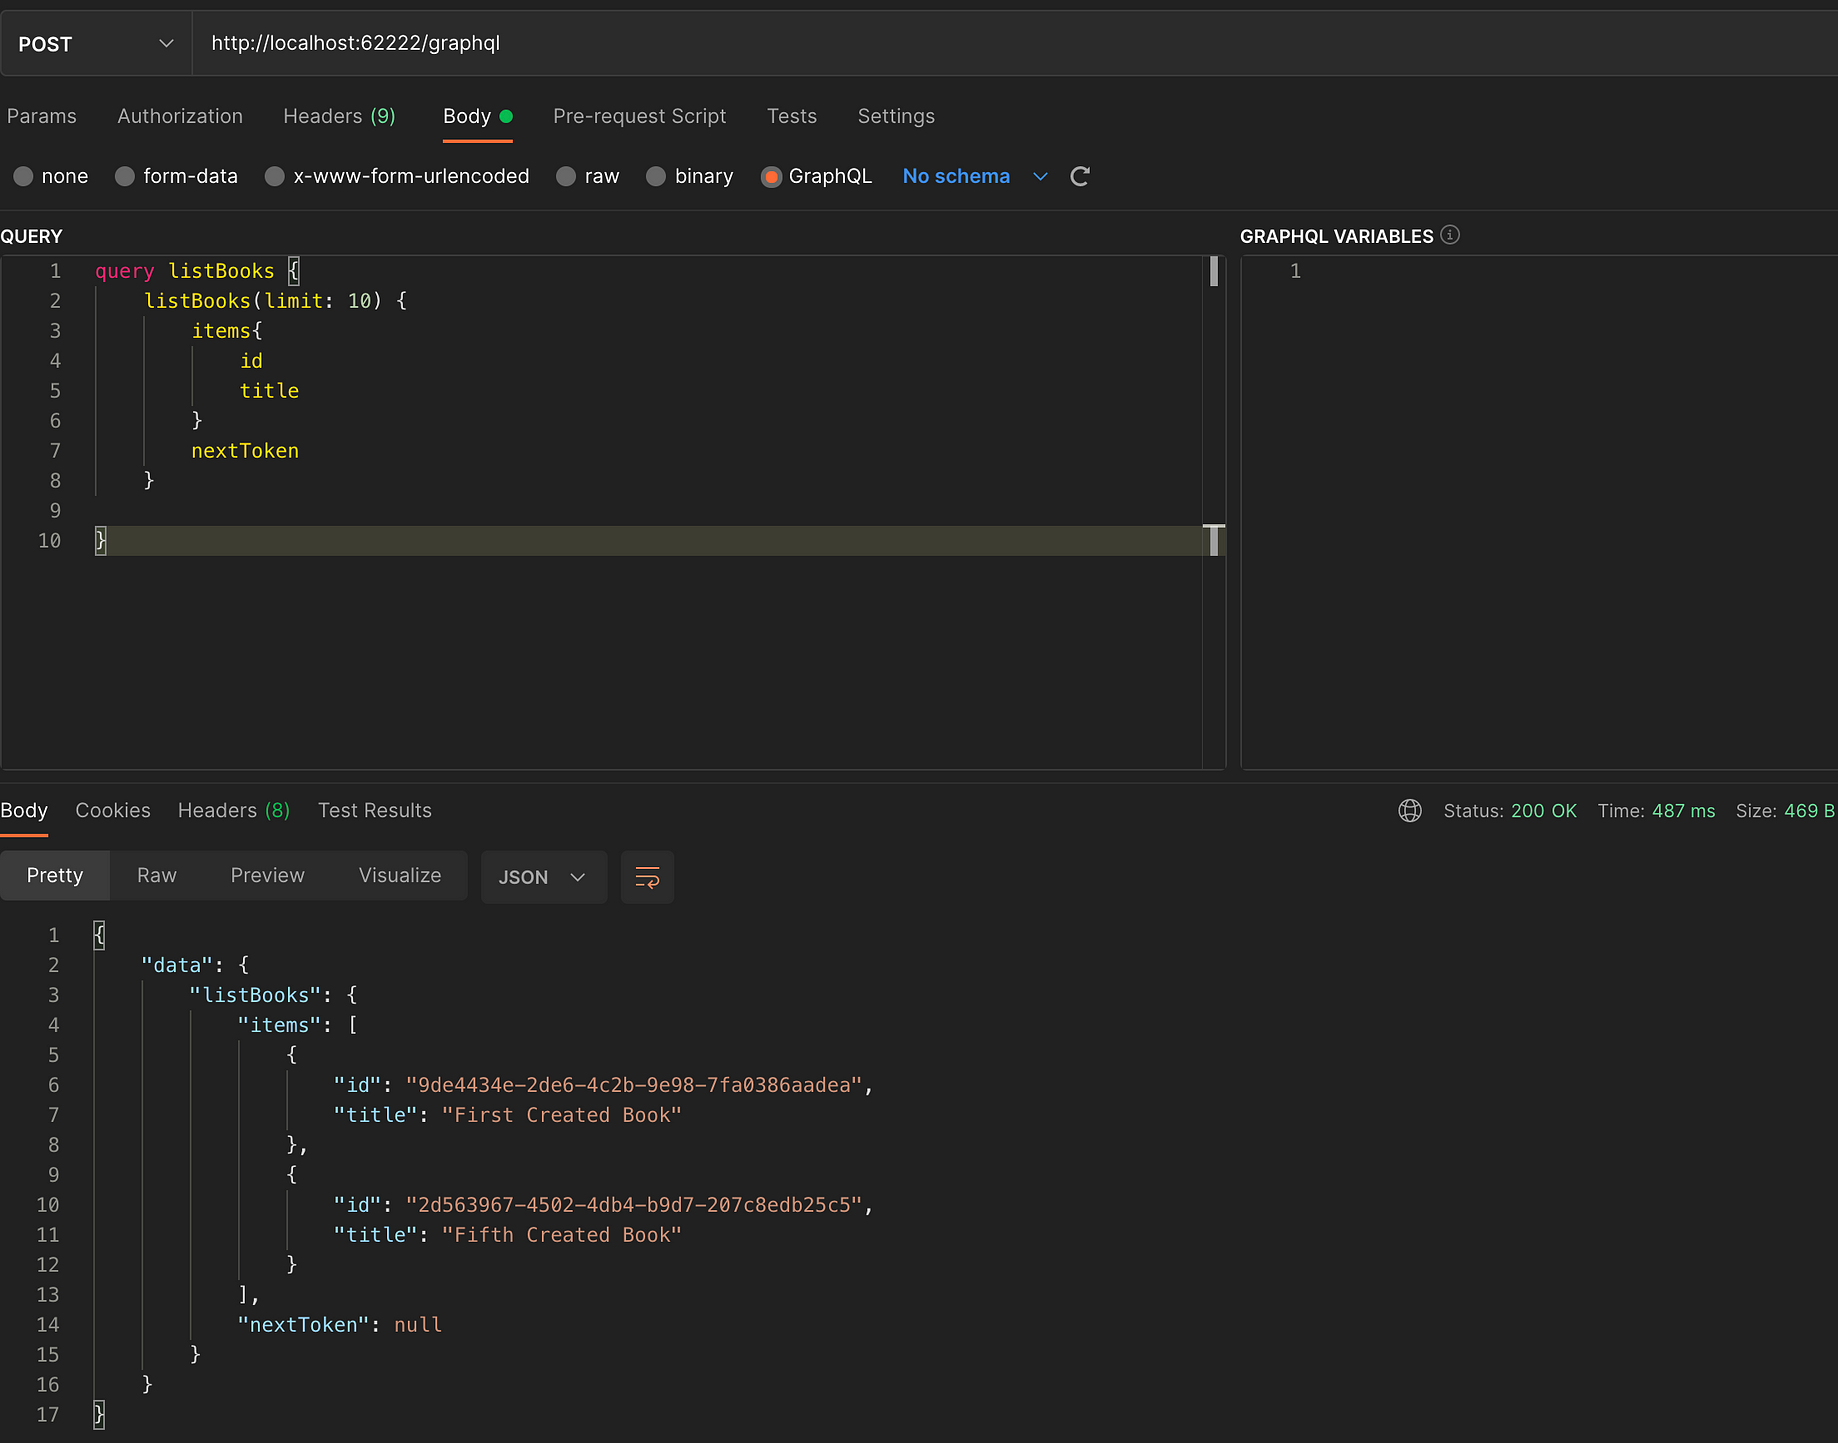This screenshot has width=1838, height=1443.
Task: Open the Params tab
Action: coord(42,116)
